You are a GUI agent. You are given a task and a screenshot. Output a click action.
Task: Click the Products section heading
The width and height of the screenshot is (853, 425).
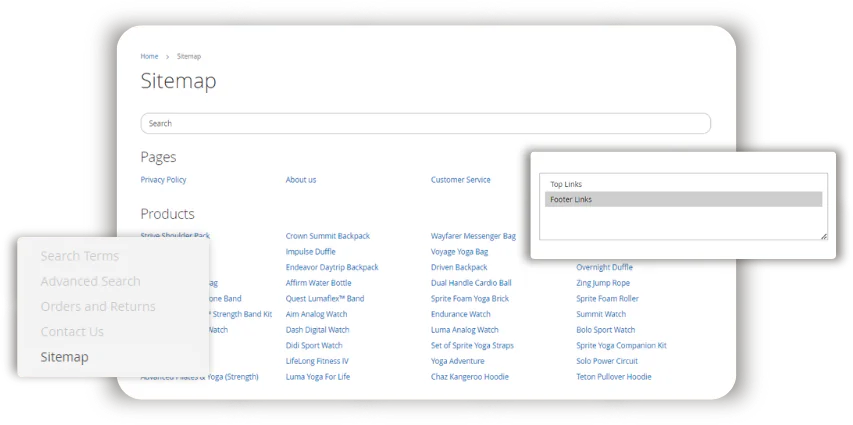pyautogui.click(x=168, y=214)
